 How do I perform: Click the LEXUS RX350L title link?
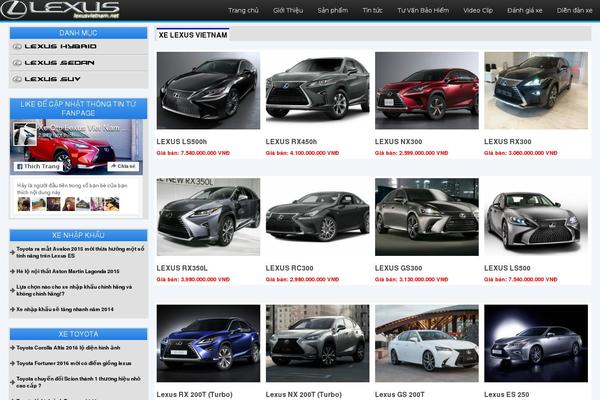pos(182,268)
